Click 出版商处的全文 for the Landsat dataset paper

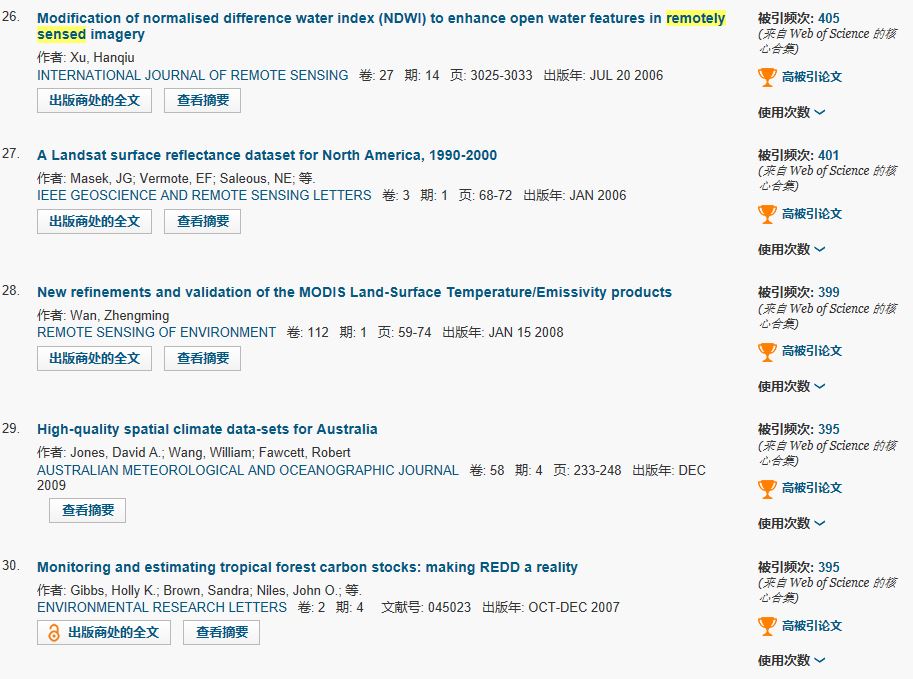point(94,222)
